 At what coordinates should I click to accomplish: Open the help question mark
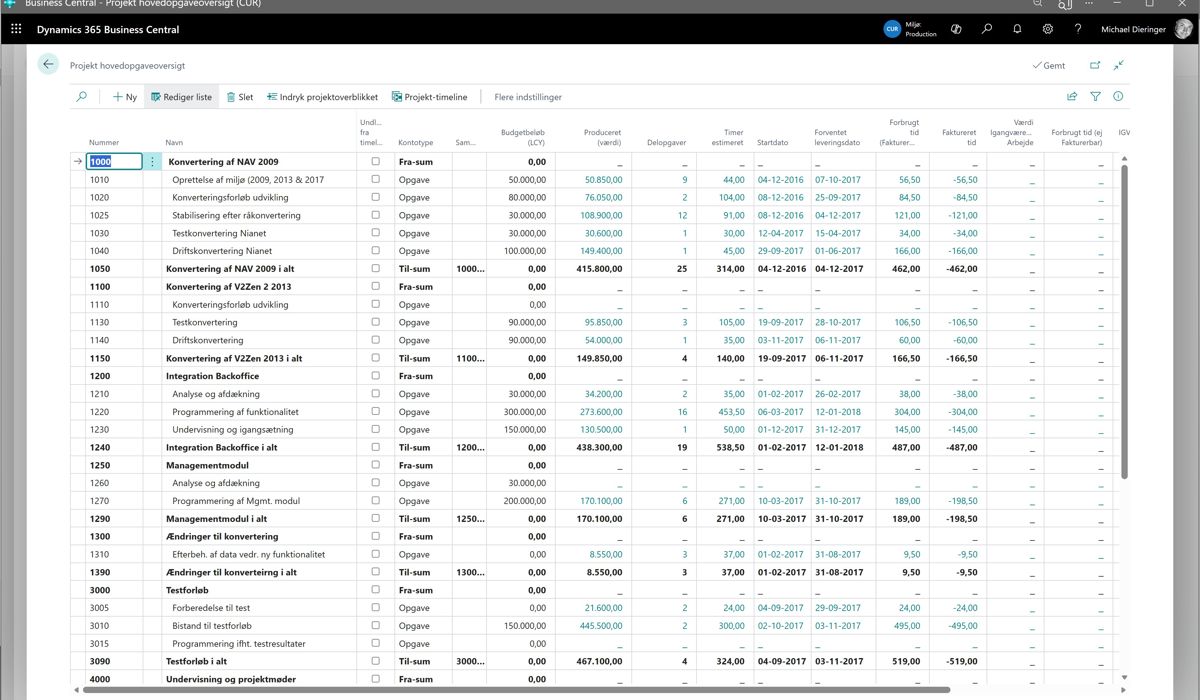[x=1077, y=29]
